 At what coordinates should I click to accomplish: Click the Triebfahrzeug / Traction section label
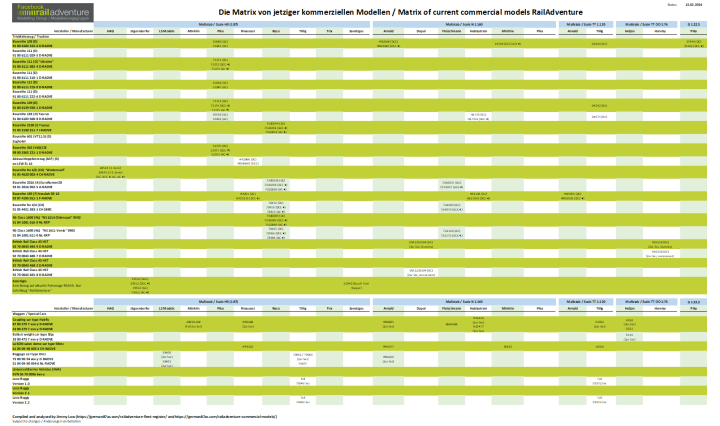tap(20, 37)
